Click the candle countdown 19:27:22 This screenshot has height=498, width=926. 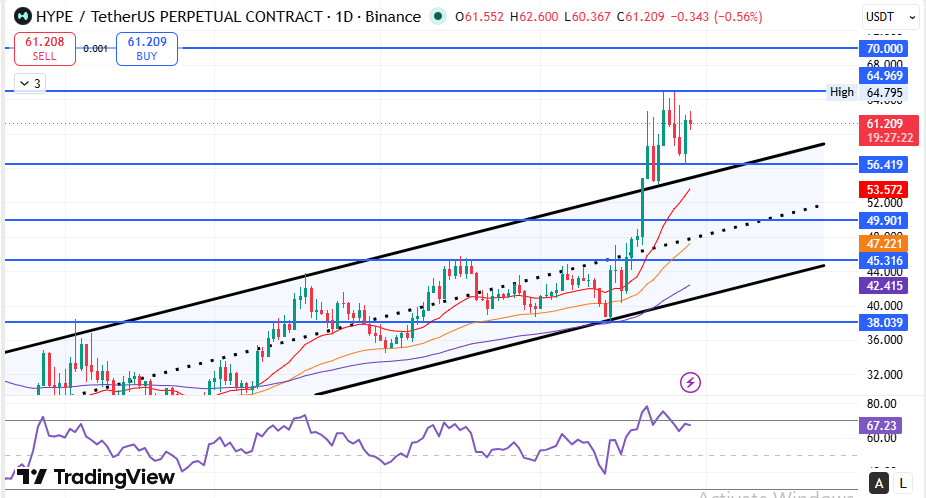pos(889,138)
